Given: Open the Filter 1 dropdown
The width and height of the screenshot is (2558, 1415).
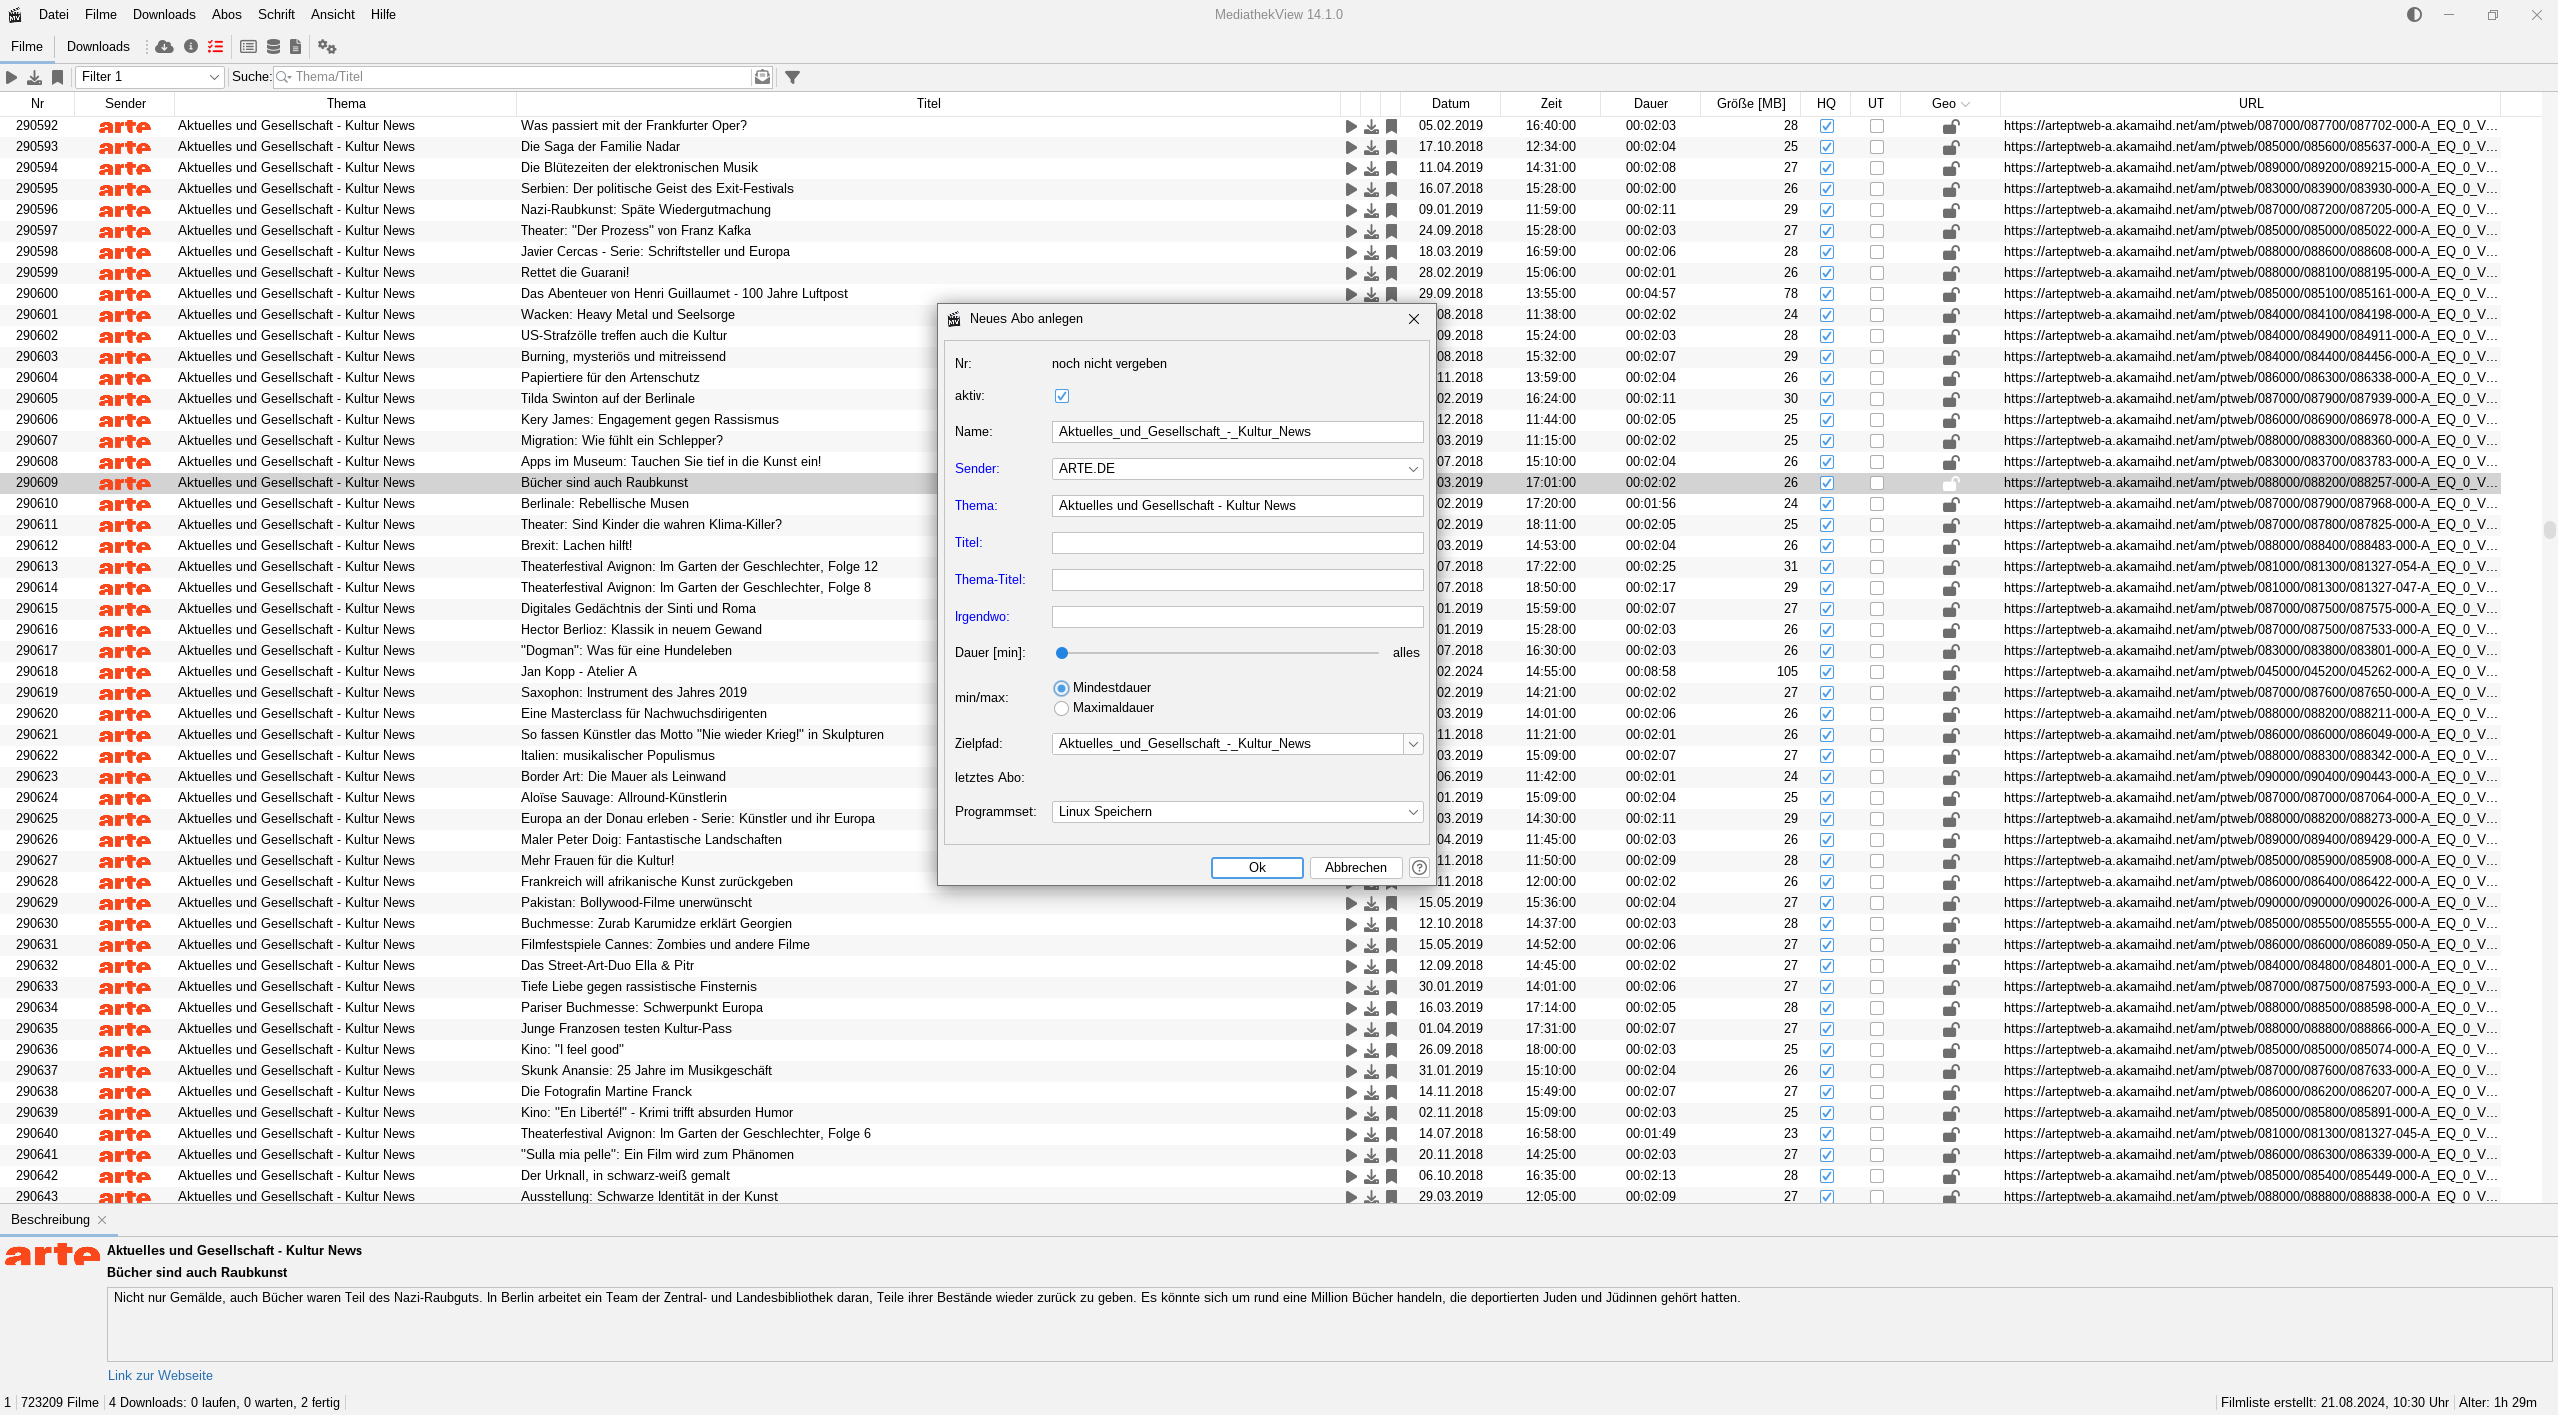Looking at the screenshot, I should (150, 77).
